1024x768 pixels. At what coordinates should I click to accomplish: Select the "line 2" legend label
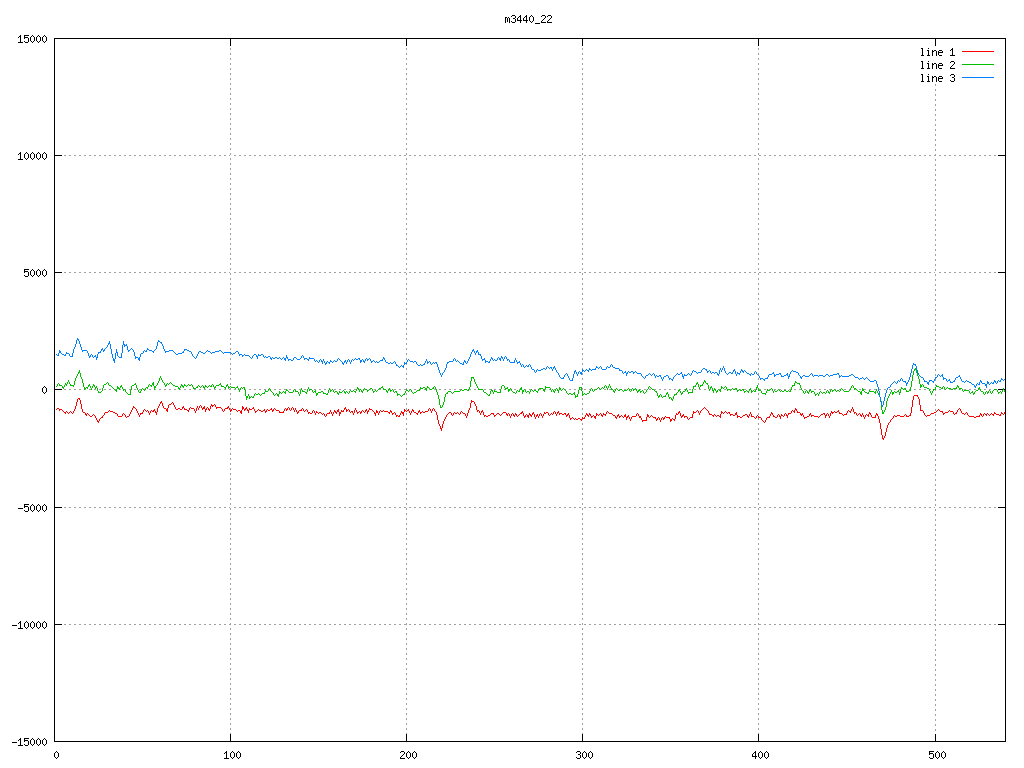(x=937, y=64)
